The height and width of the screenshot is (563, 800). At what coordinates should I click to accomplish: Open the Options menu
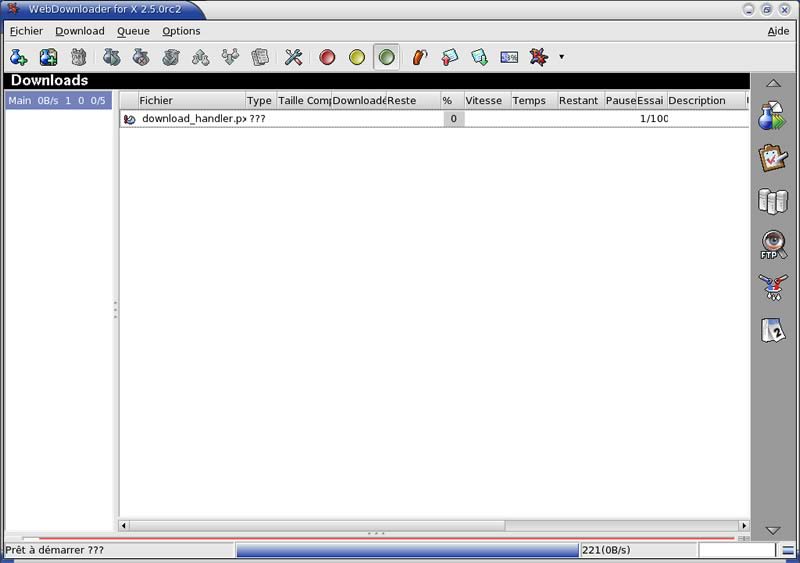(181, 31)
